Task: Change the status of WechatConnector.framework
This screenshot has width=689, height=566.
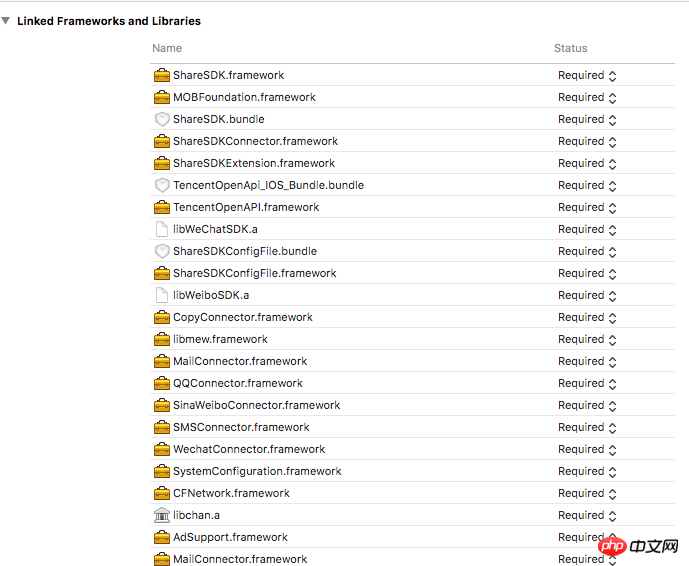Action: 587,450
